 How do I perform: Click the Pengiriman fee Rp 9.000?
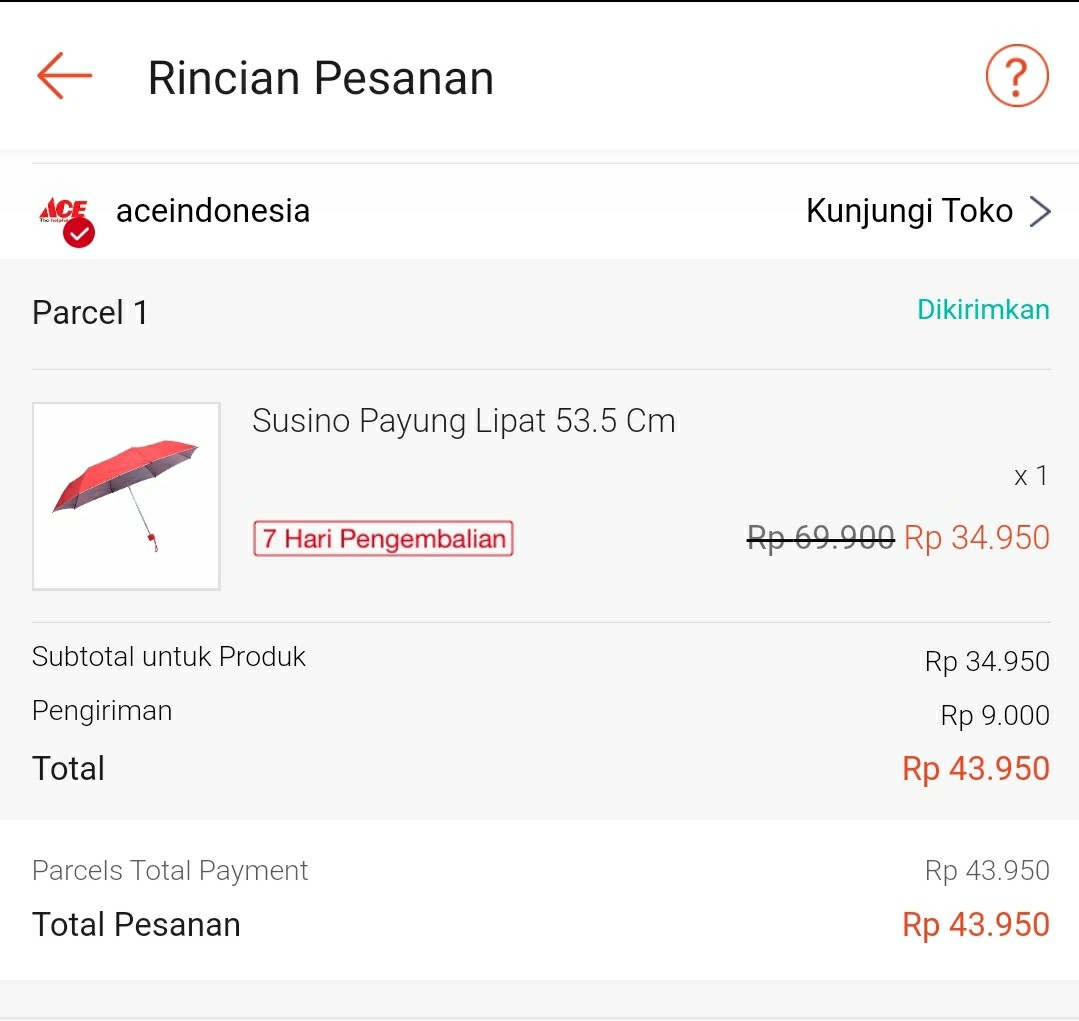tap(995, 716)
